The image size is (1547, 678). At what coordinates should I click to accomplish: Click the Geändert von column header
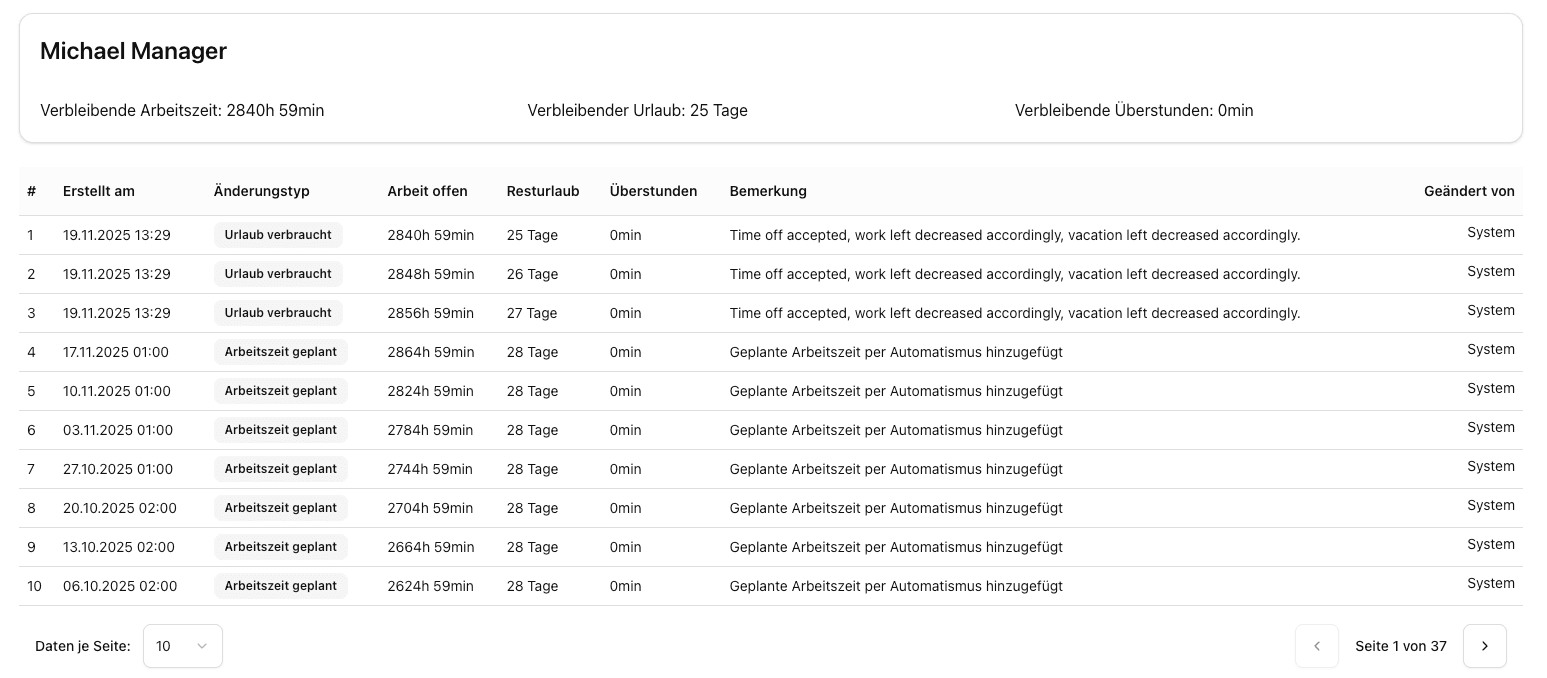pos(1469,191)
